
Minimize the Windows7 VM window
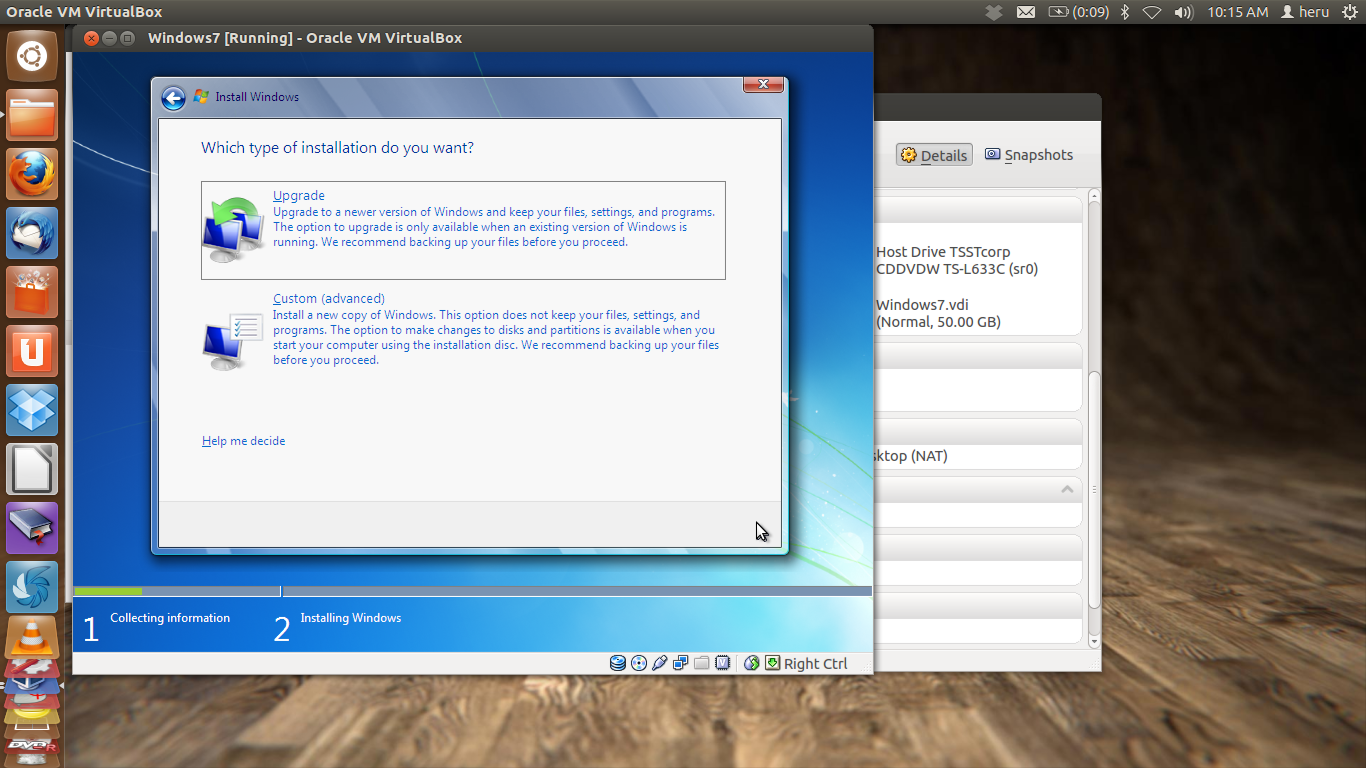(109, 38)
